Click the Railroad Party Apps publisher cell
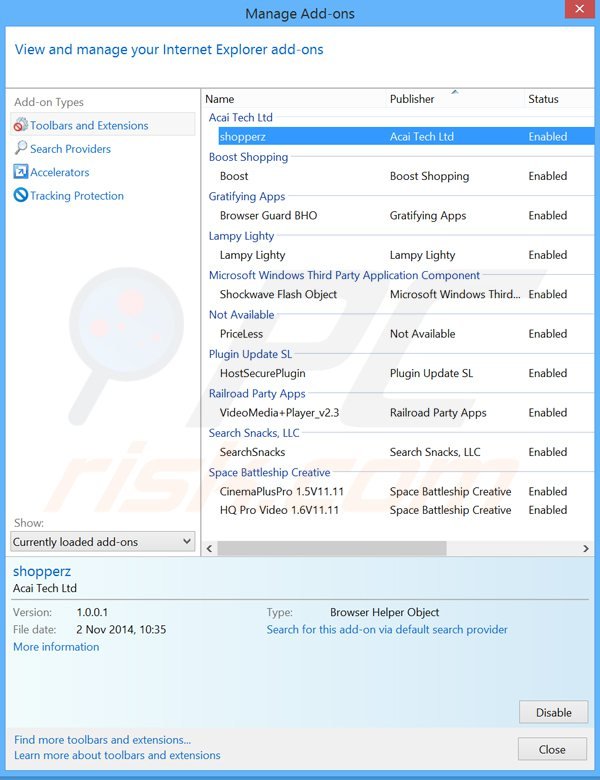 coord(438,412)
